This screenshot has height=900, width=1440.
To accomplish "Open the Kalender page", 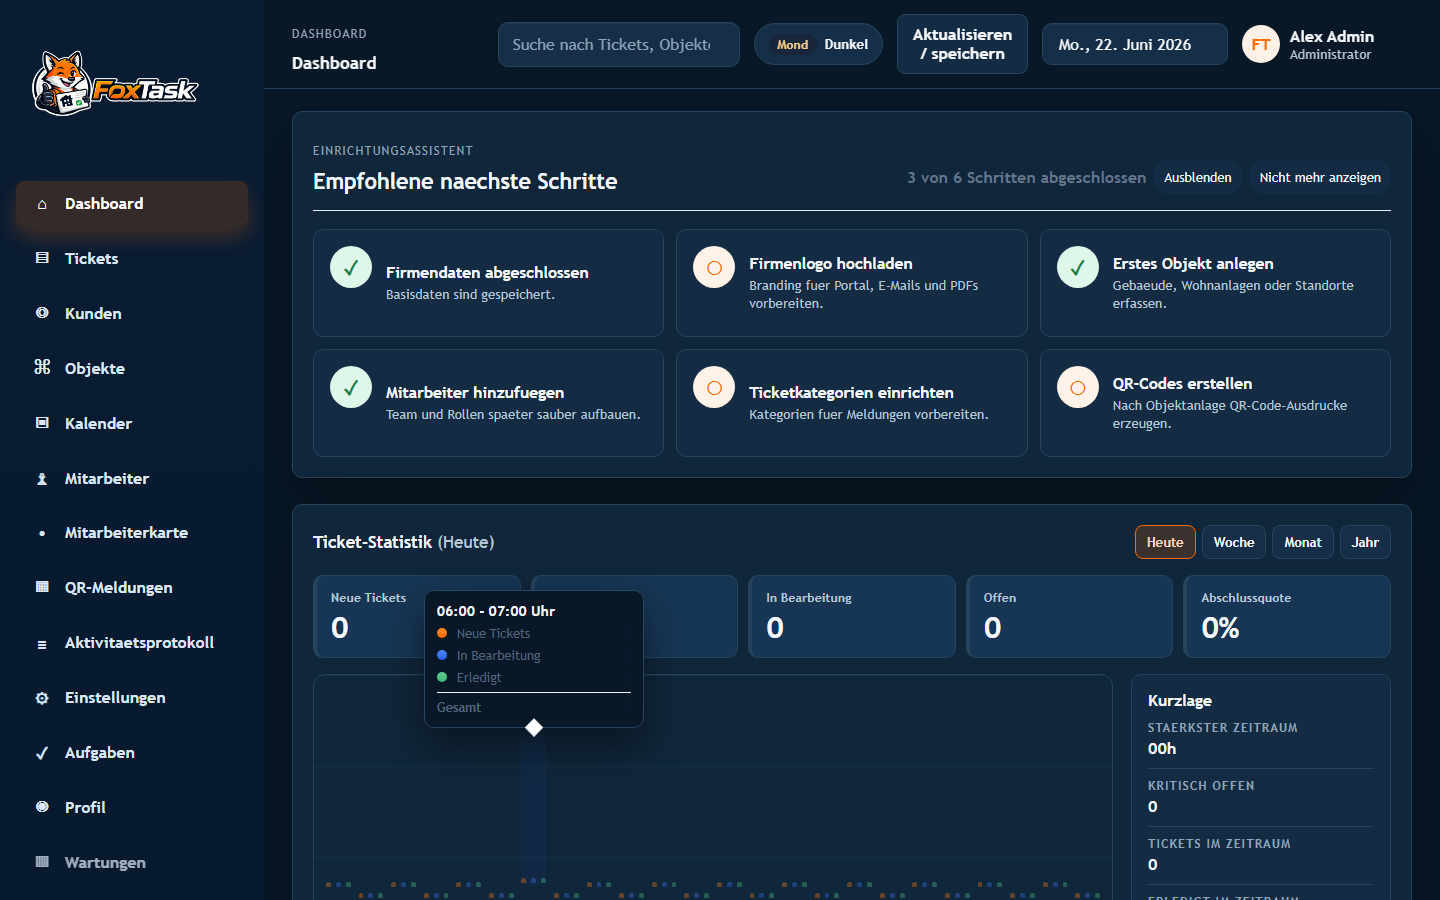I will (x=132, y=424).
